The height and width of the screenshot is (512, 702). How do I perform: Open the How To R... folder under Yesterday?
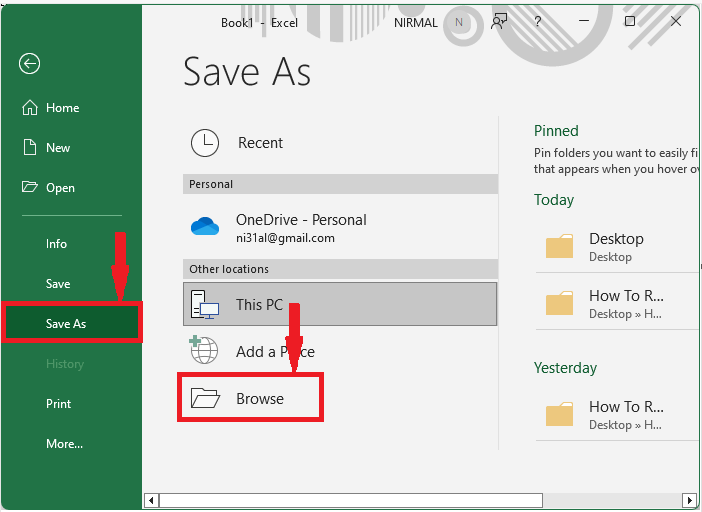click(618, 414)
